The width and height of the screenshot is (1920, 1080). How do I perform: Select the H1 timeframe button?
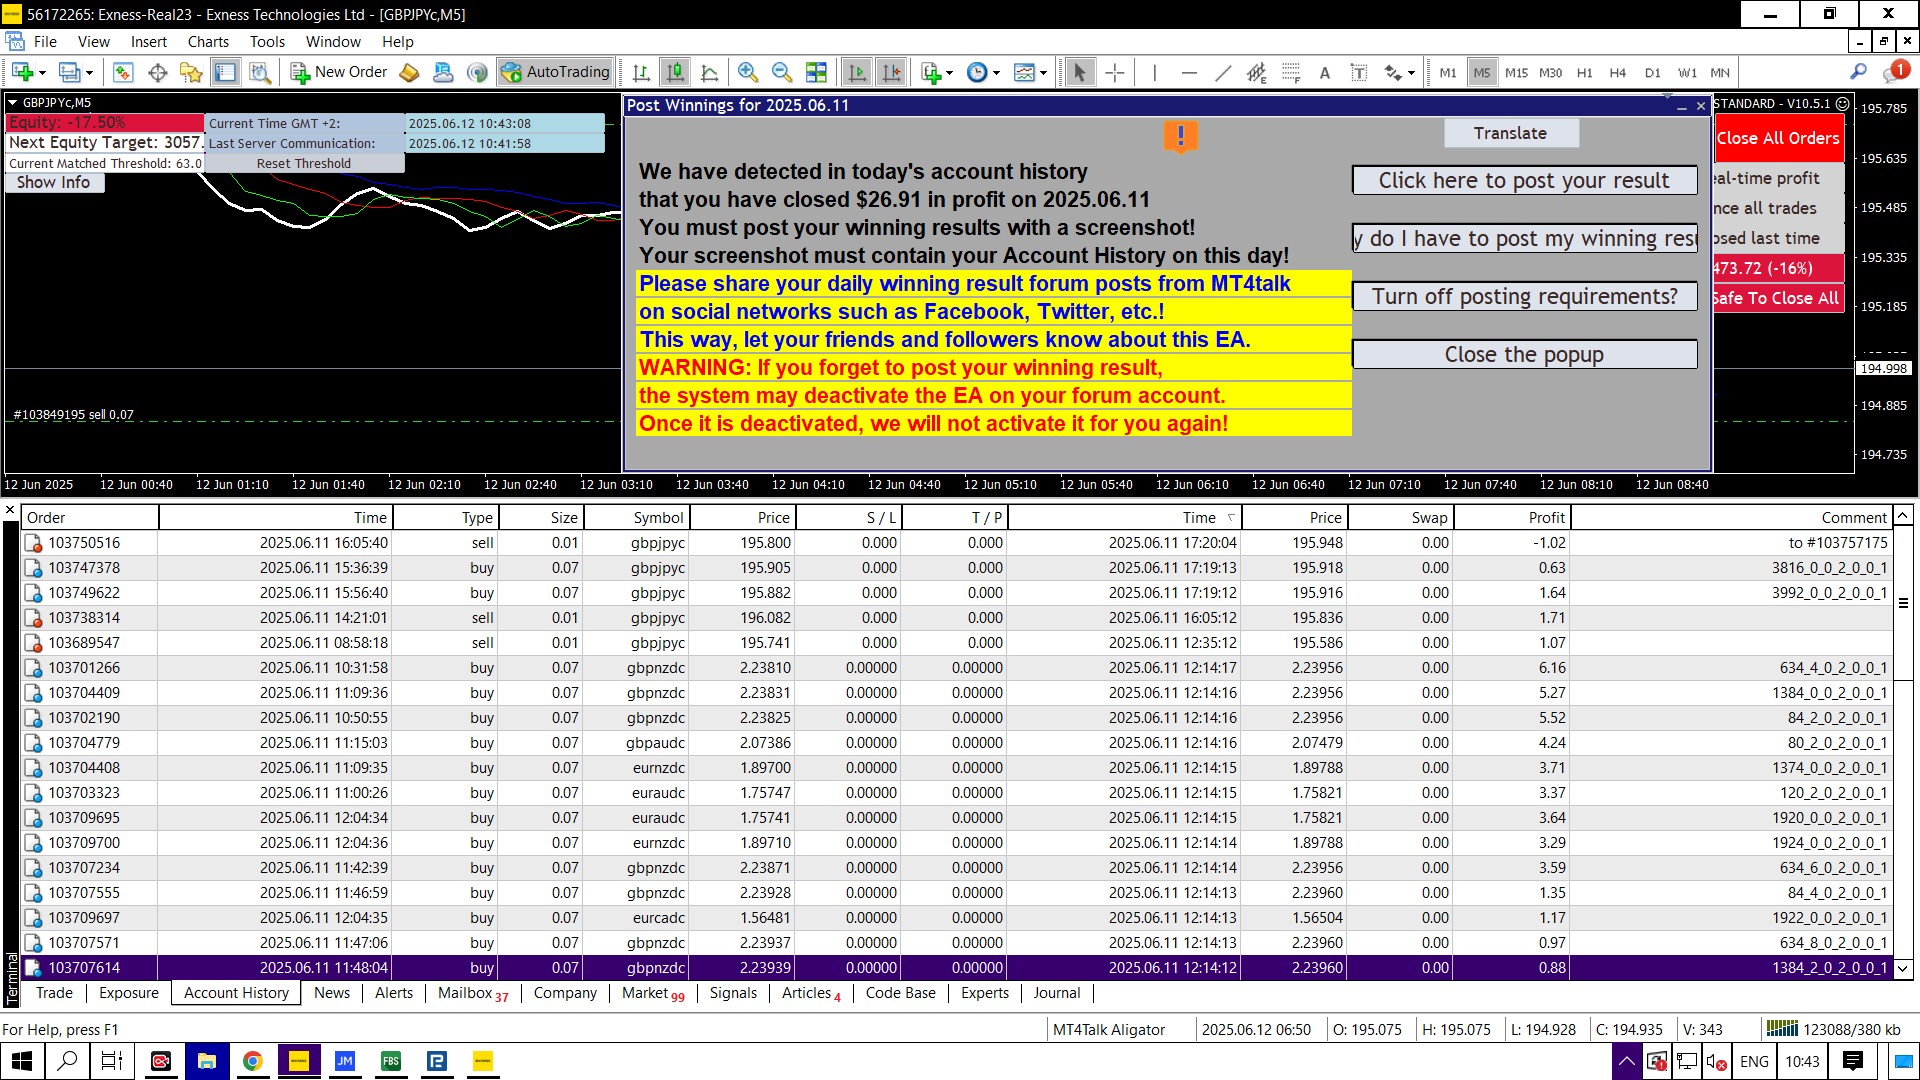click(x=1584, y=73)
